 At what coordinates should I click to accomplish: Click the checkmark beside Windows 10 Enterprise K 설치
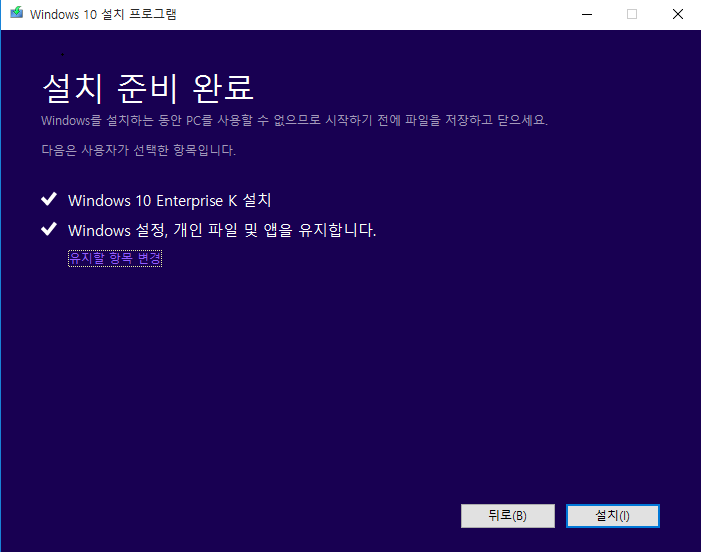(49, 199)
